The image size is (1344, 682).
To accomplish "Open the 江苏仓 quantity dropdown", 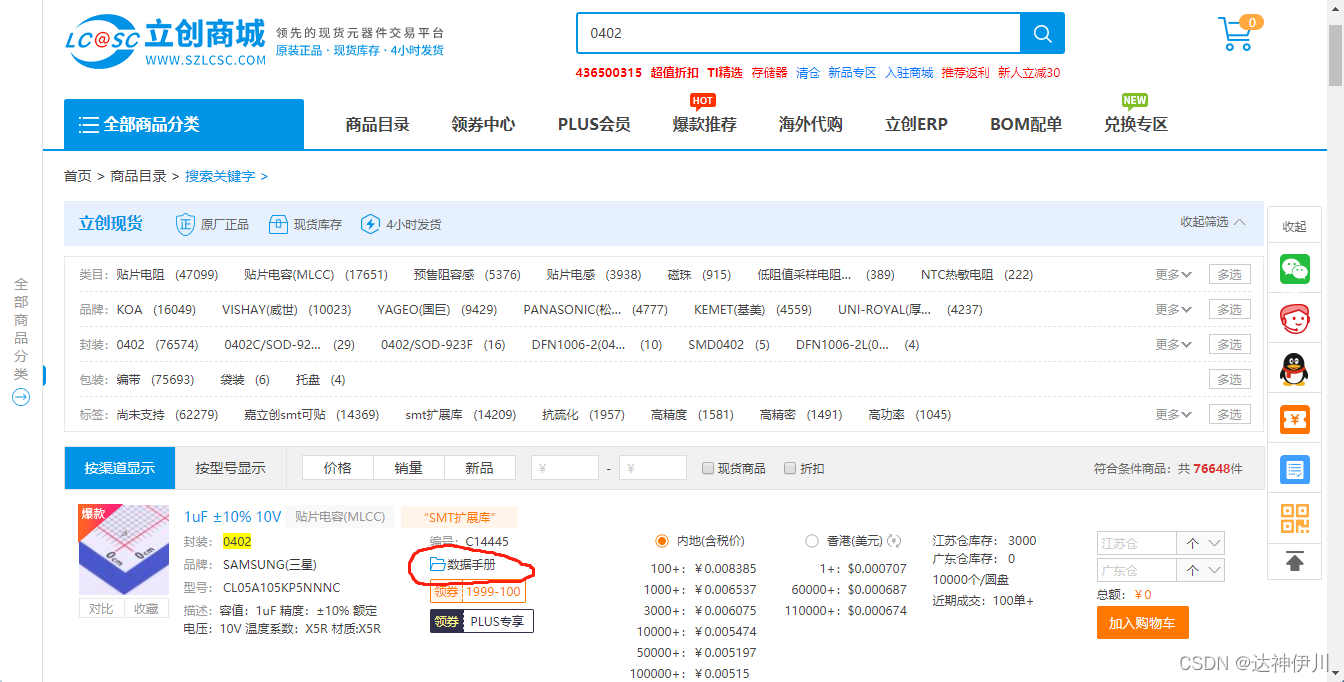I will point(1215,543).
